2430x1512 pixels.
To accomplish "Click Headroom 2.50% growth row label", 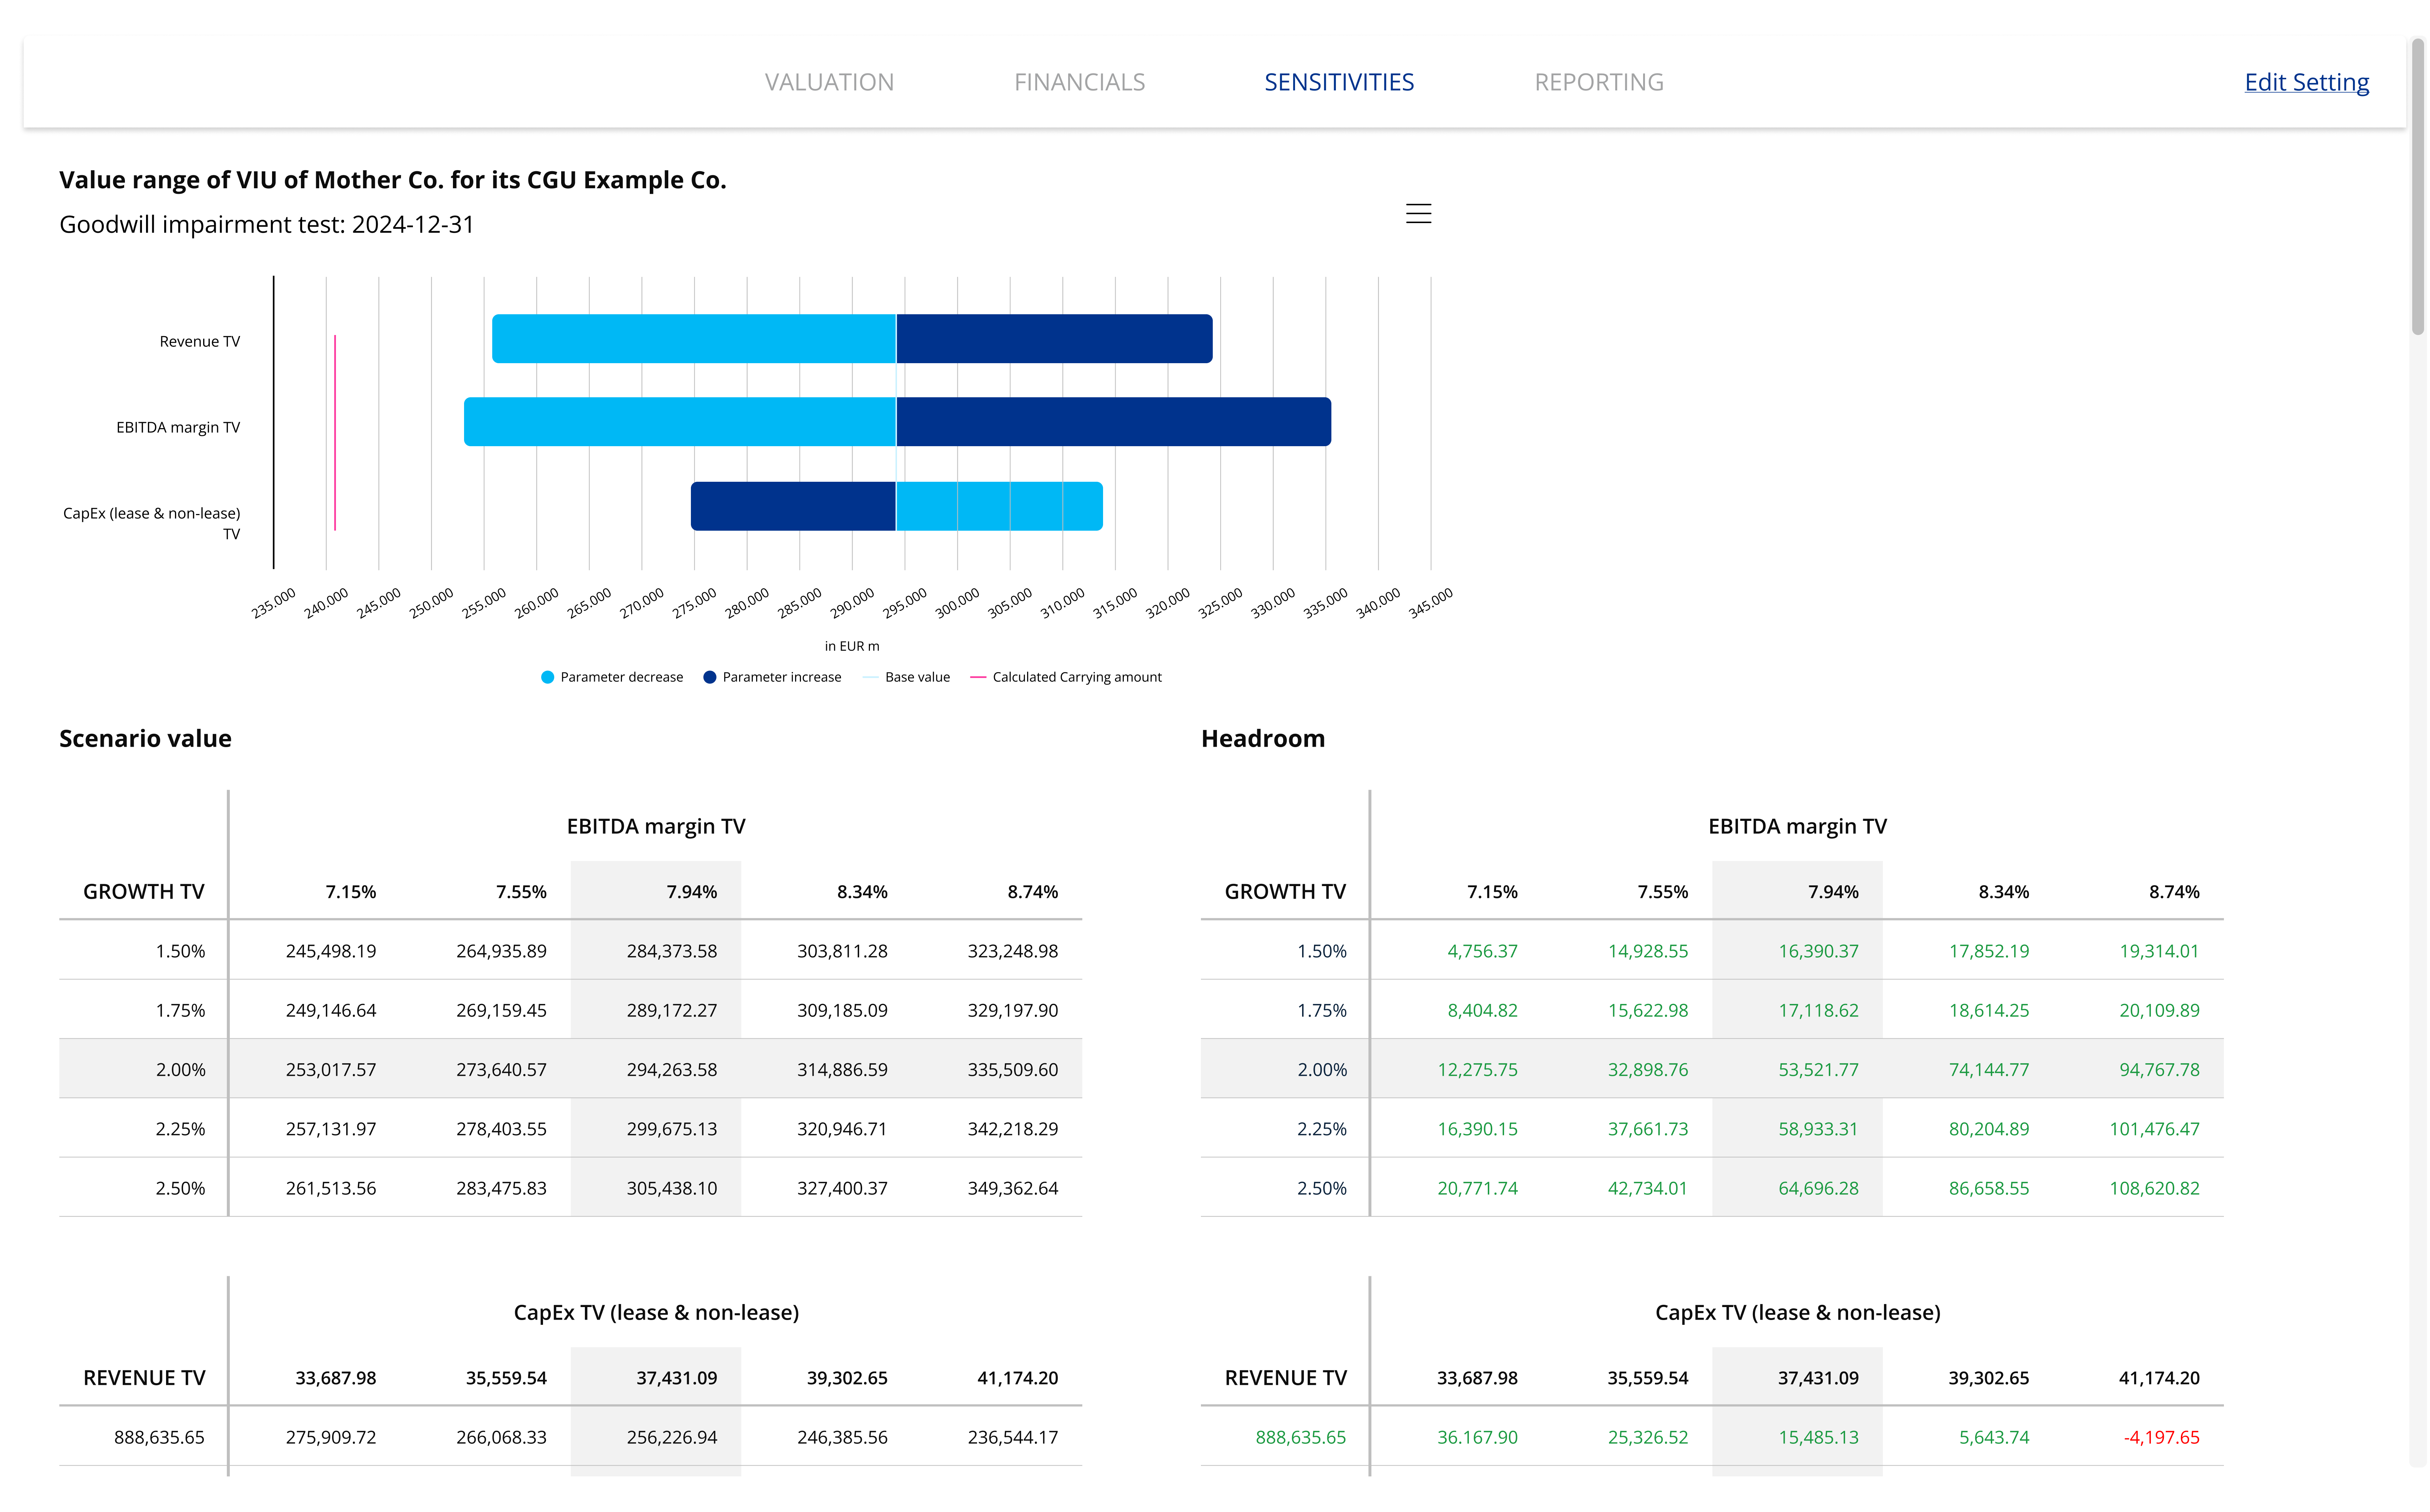I will point(1322,1188).
